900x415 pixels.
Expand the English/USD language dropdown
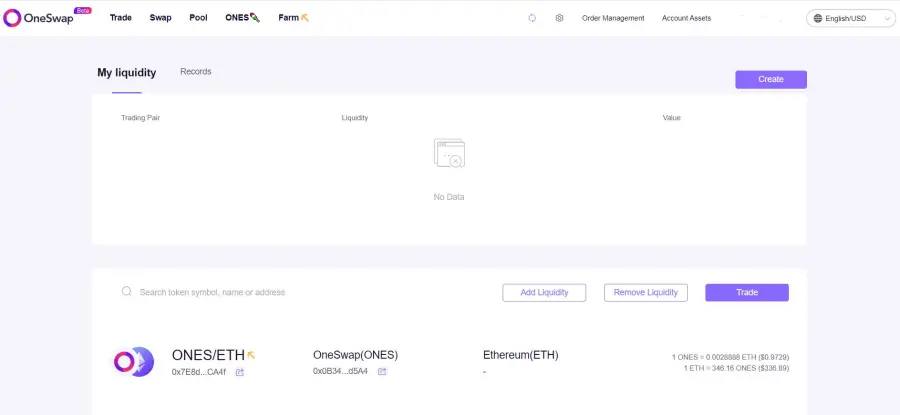[x=851, y=18]
